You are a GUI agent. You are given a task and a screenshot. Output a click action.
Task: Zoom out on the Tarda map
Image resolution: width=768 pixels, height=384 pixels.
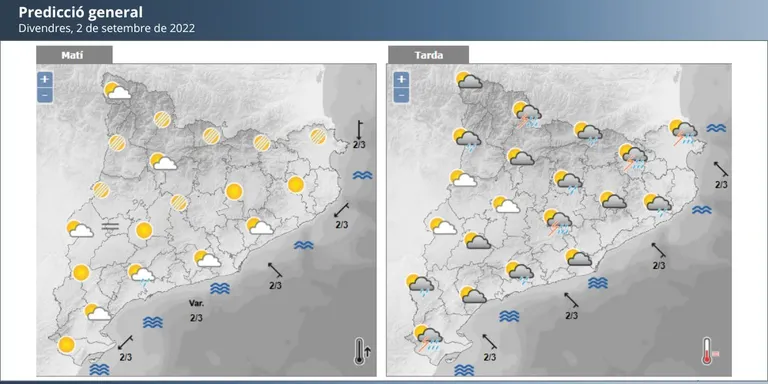coord(401,95)
